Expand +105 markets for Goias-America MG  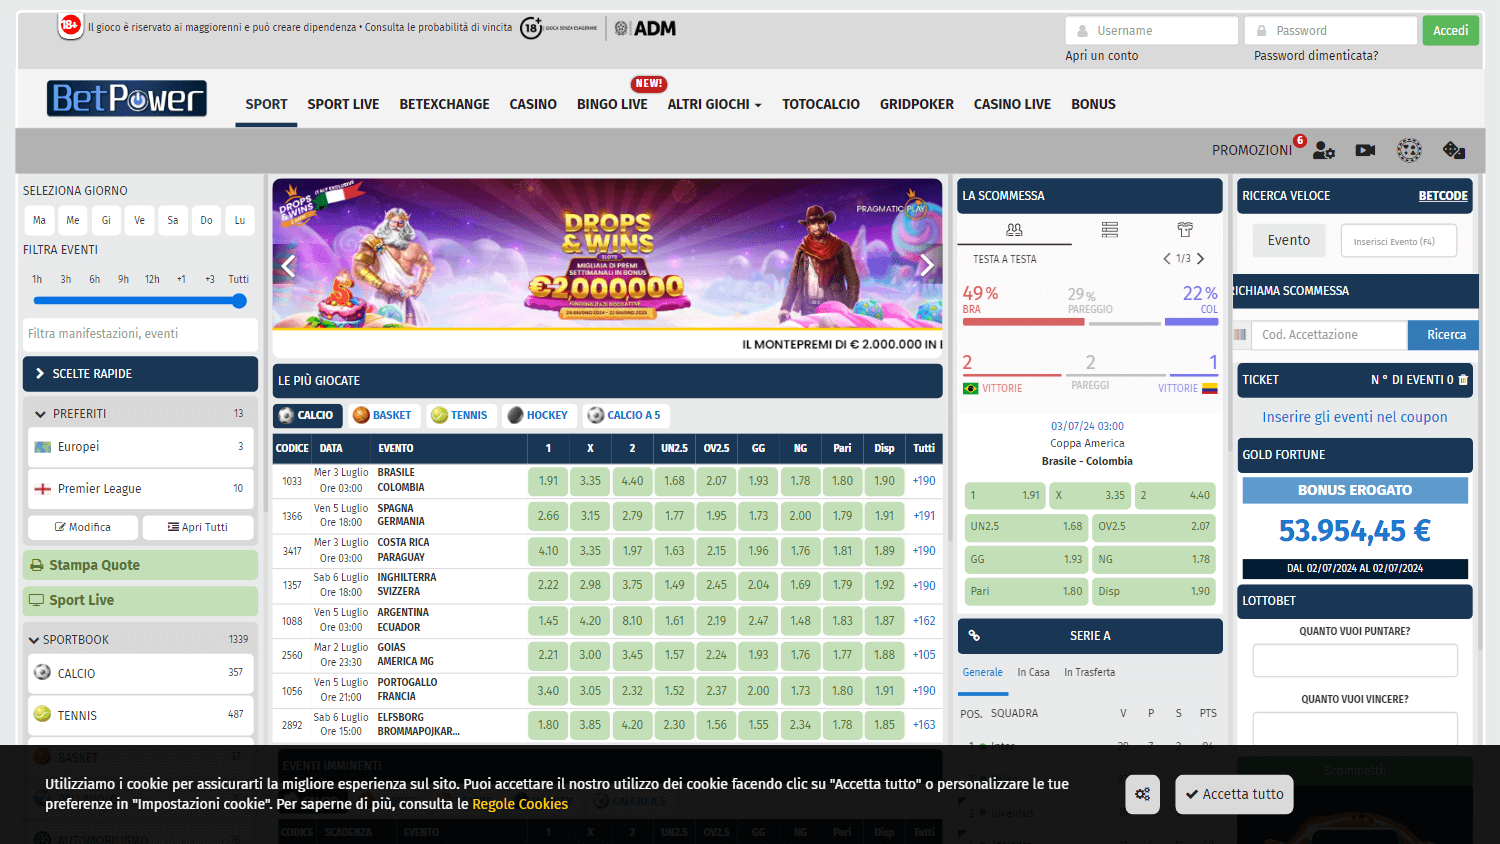924,655
